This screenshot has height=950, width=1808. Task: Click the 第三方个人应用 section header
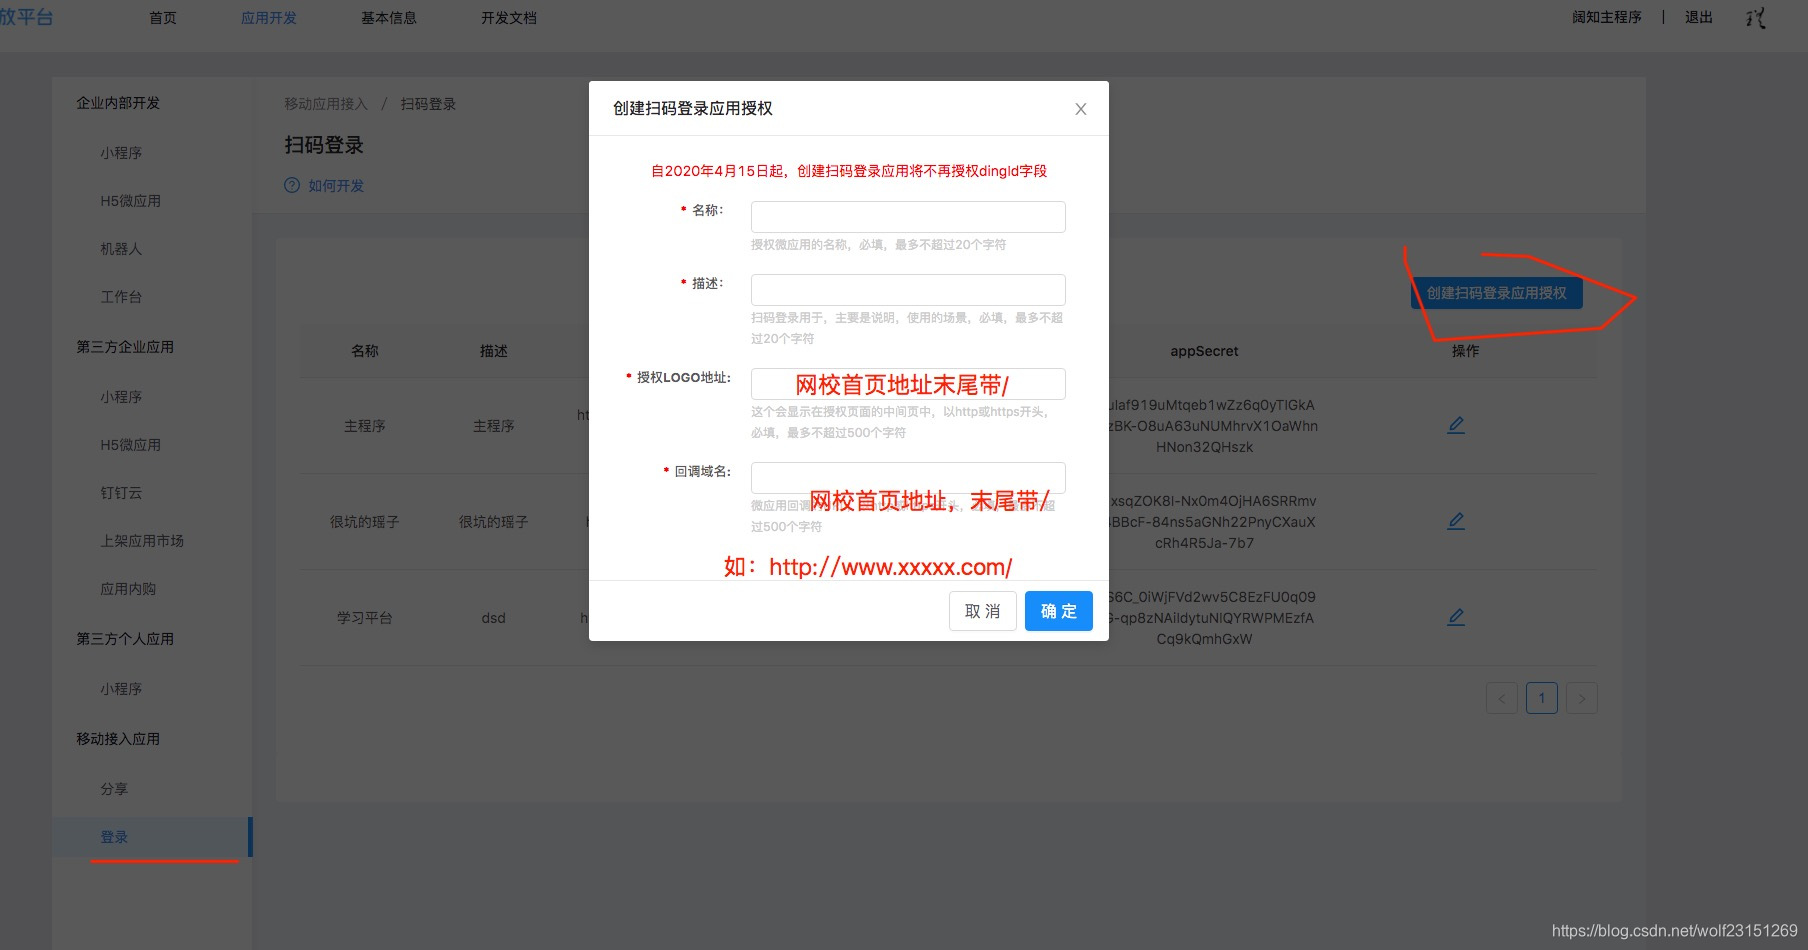(x=125, y=639)
